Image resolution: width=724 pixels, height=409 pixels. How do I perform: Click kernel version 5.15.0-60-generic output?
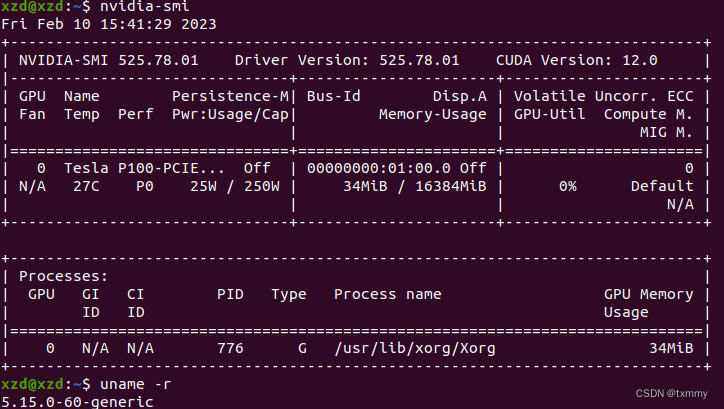pos(77,401)
